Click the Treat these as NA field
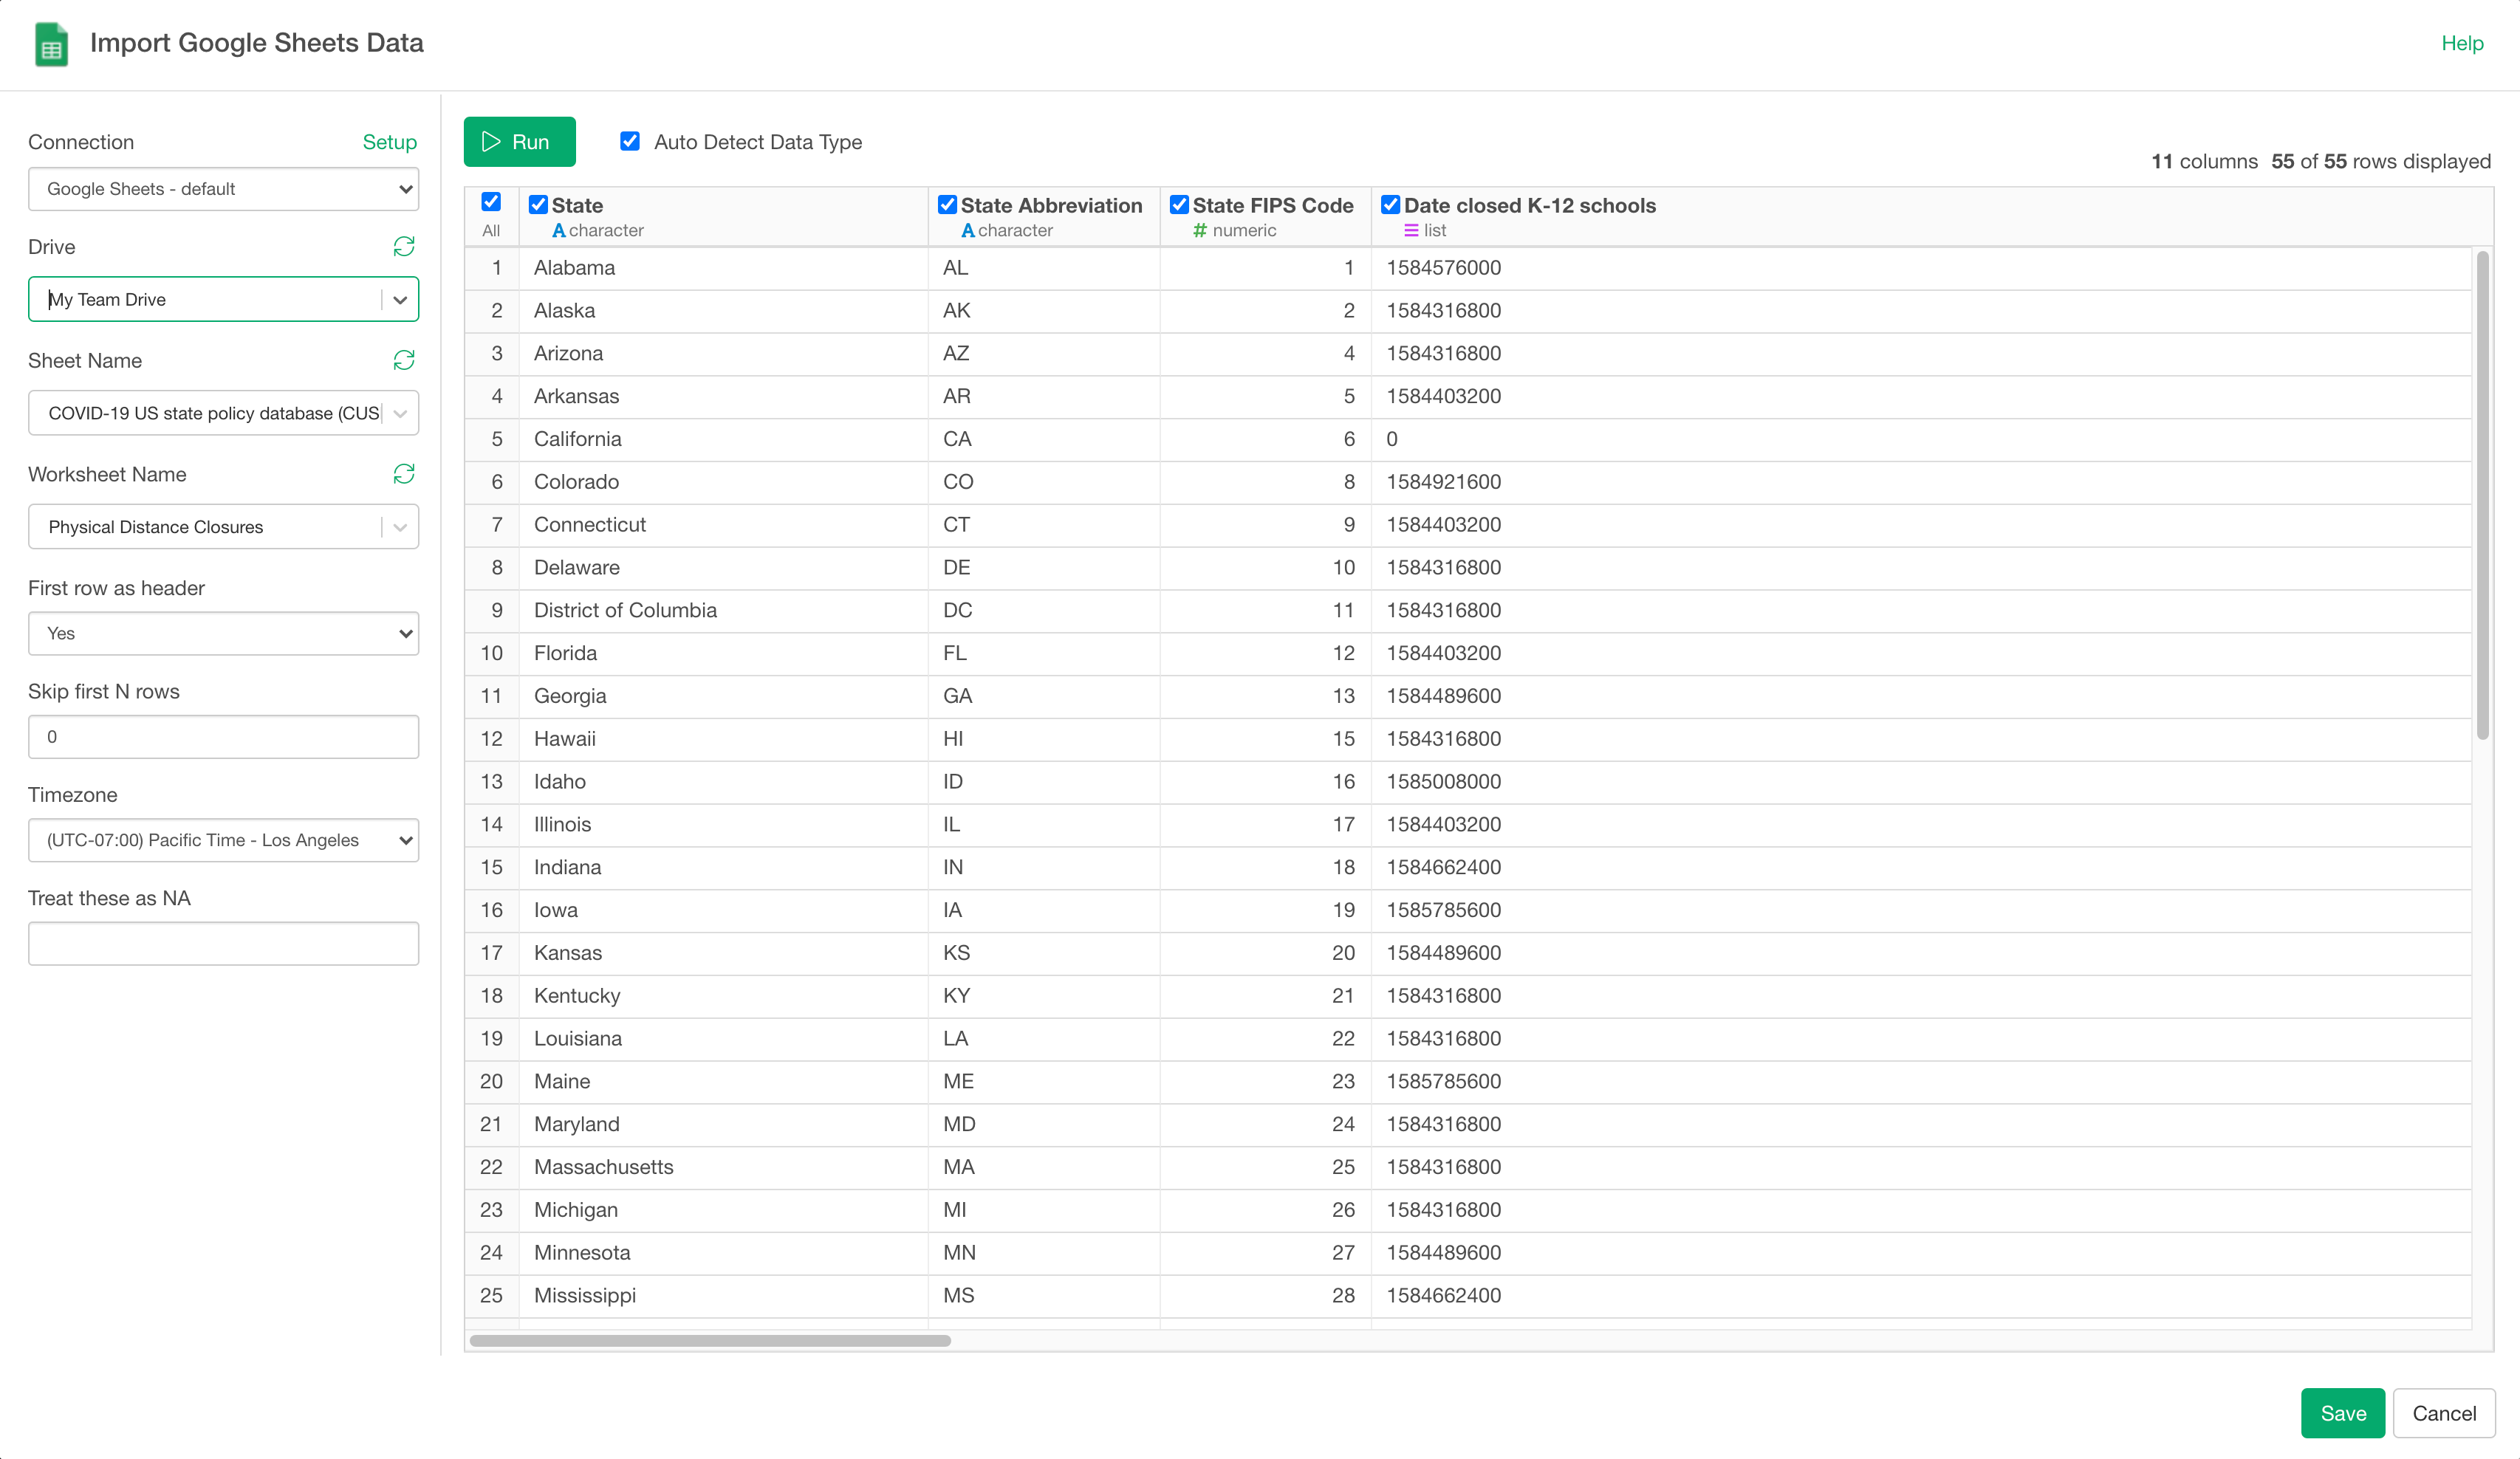 [223, 944]
